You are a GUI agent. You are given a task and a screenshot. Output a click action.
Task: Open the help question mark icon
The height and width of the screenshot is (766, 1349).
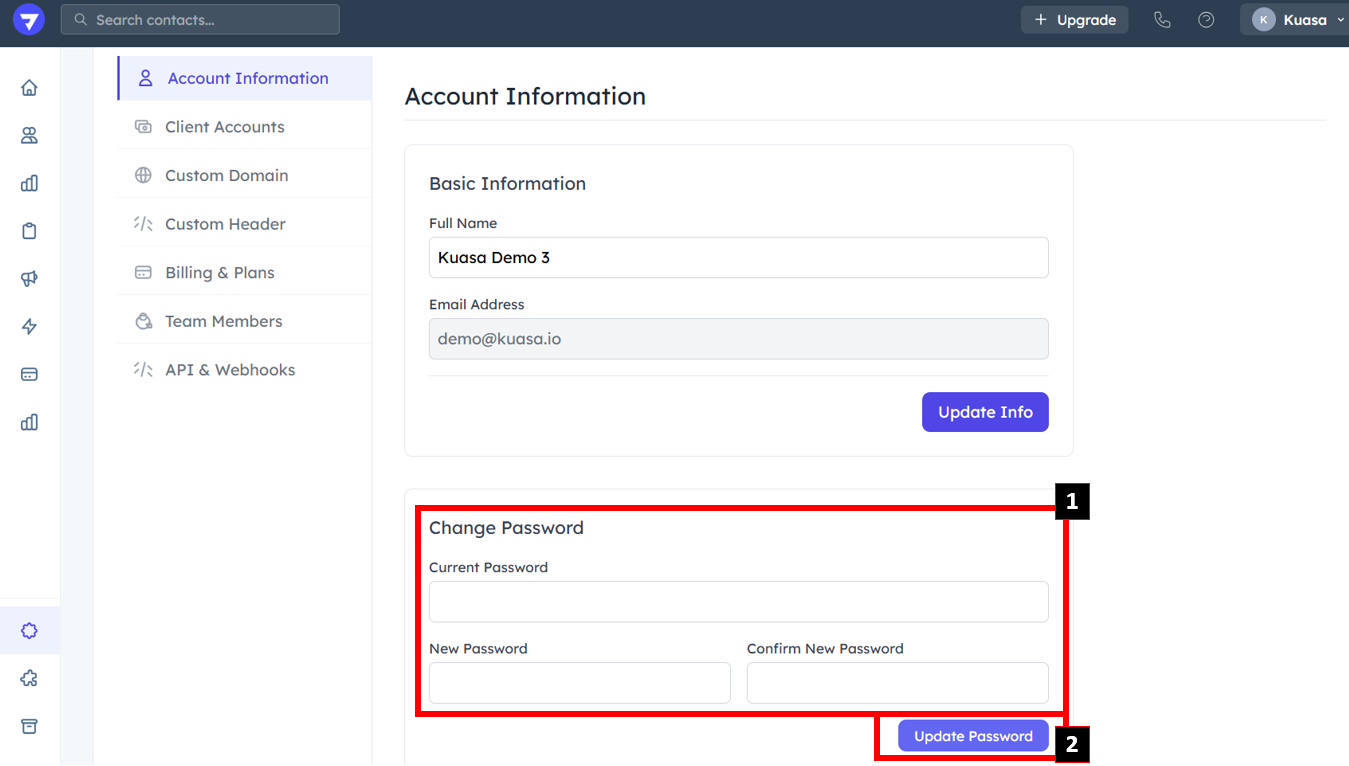[1206, 20]
